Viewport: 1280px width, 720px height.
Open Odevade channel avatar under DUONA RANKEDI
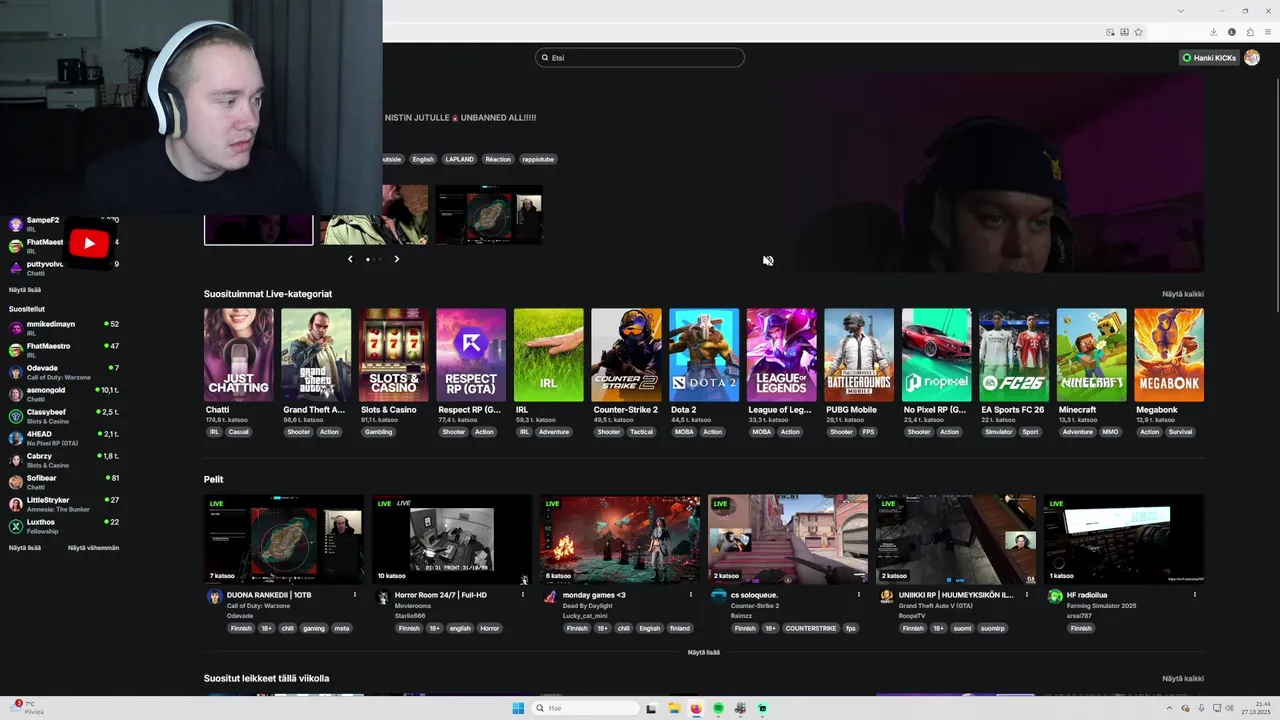click(214, 596)
